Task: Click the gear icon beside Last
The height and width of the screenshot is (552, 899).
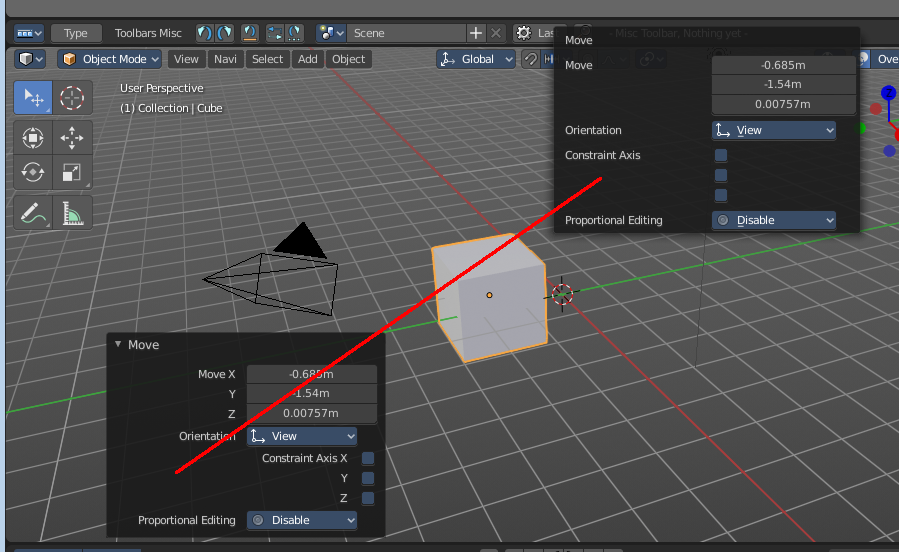Action: [x=523, y=33]
